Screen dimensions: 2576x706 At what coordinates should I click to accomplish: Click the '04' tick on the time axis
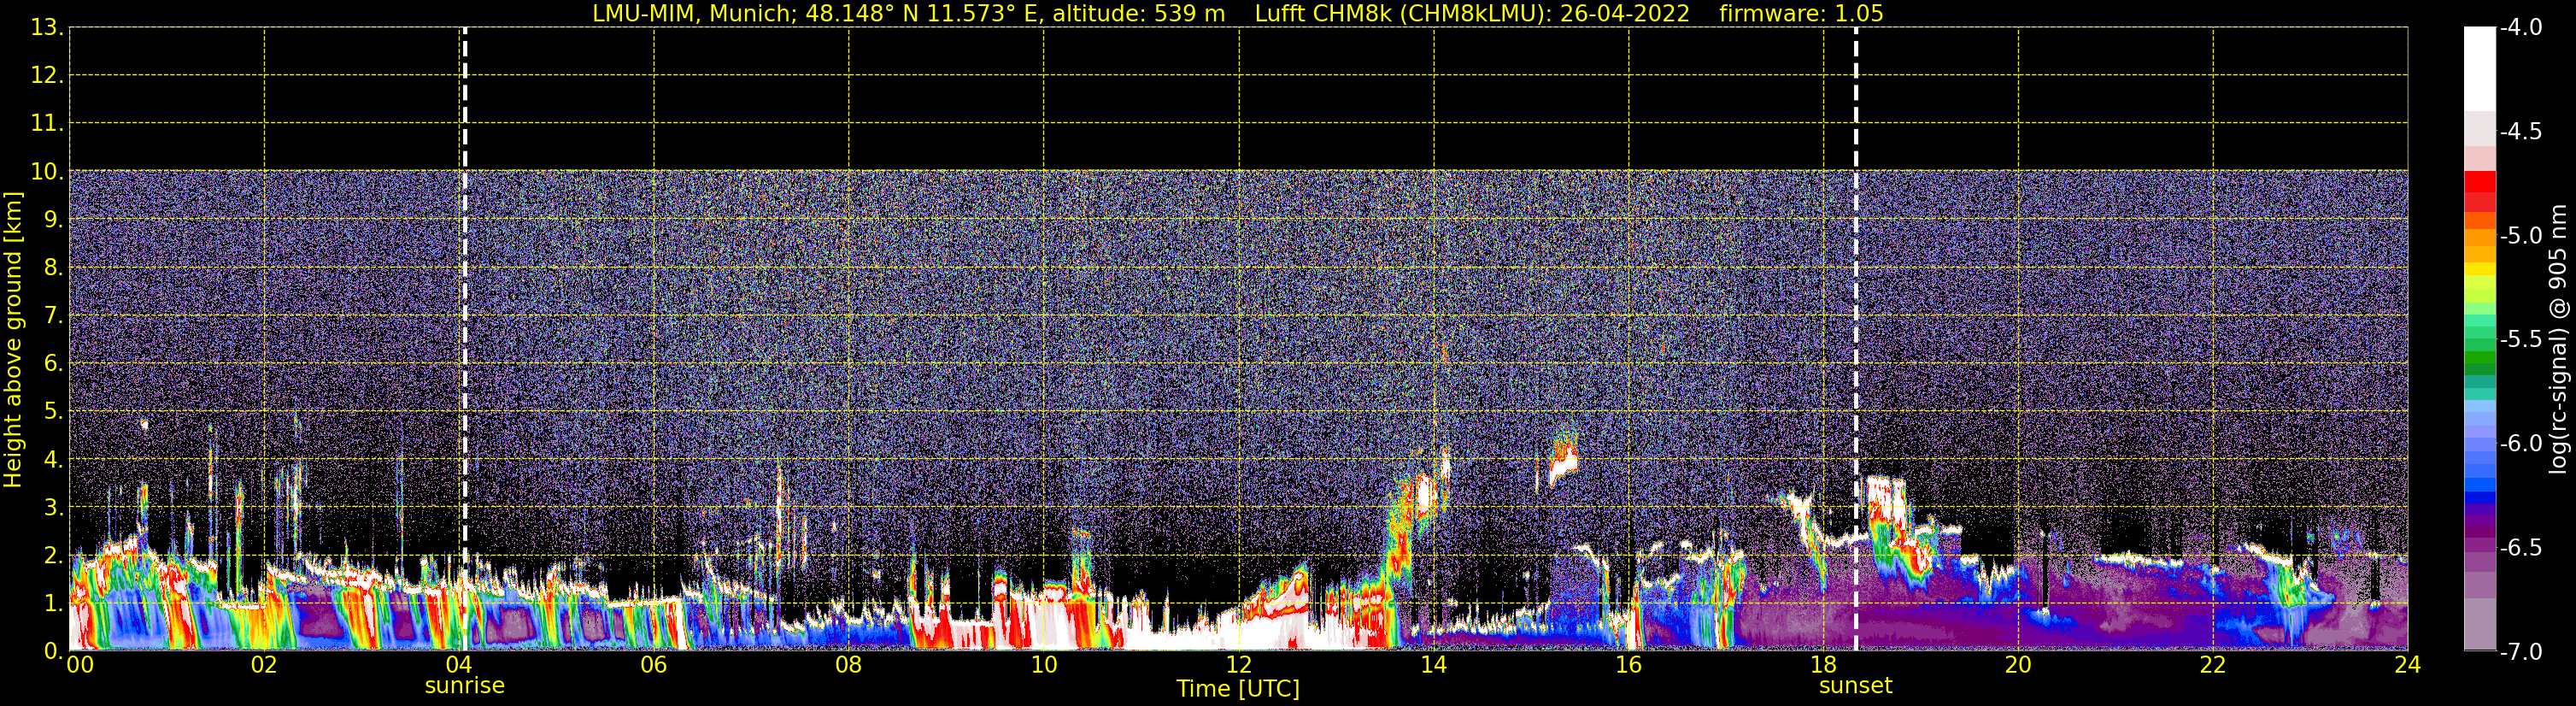click(459, 665)
